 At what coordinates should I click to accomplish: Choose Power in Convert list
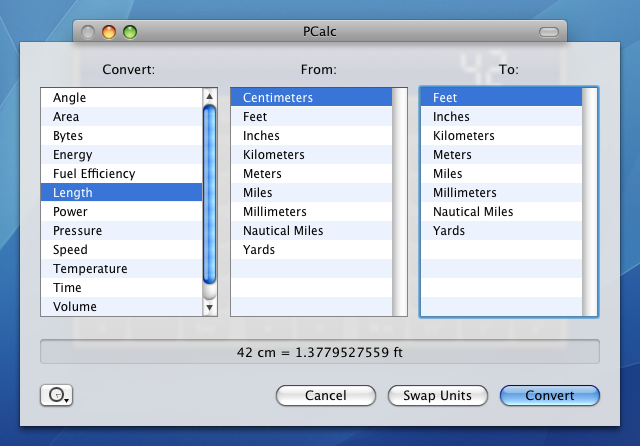pos(121,211)
